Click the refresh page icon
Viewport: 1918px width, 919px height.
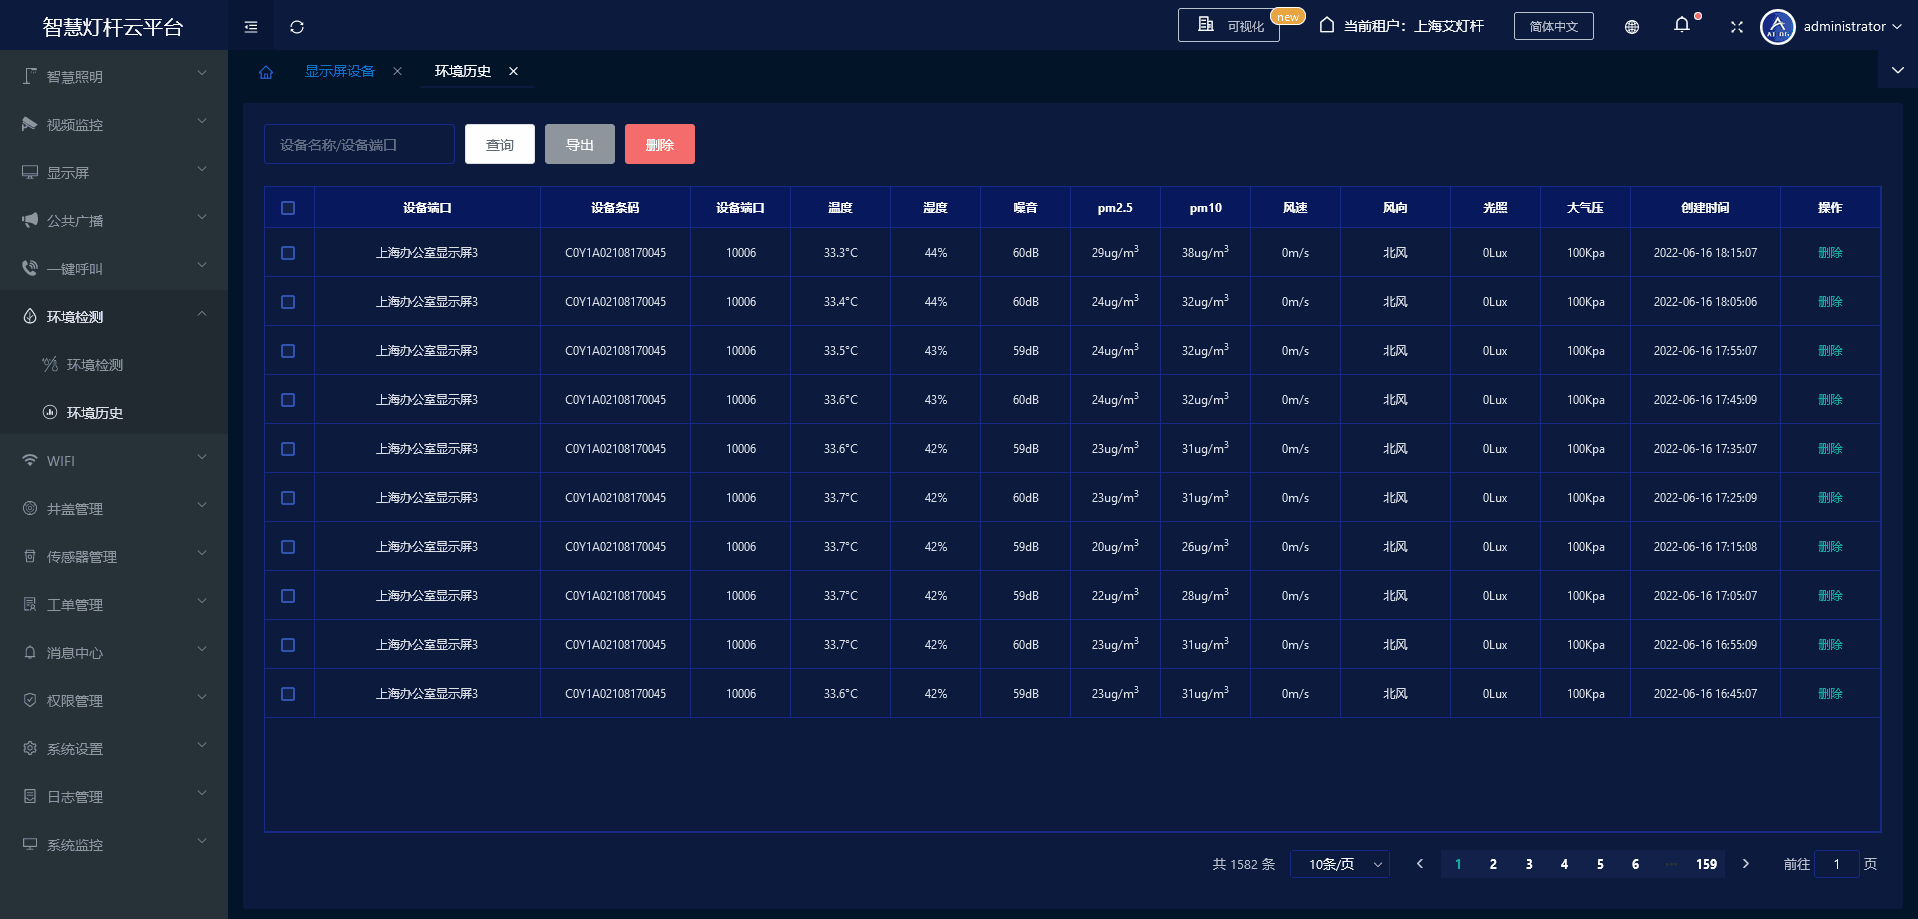click(x=297, y=27)
